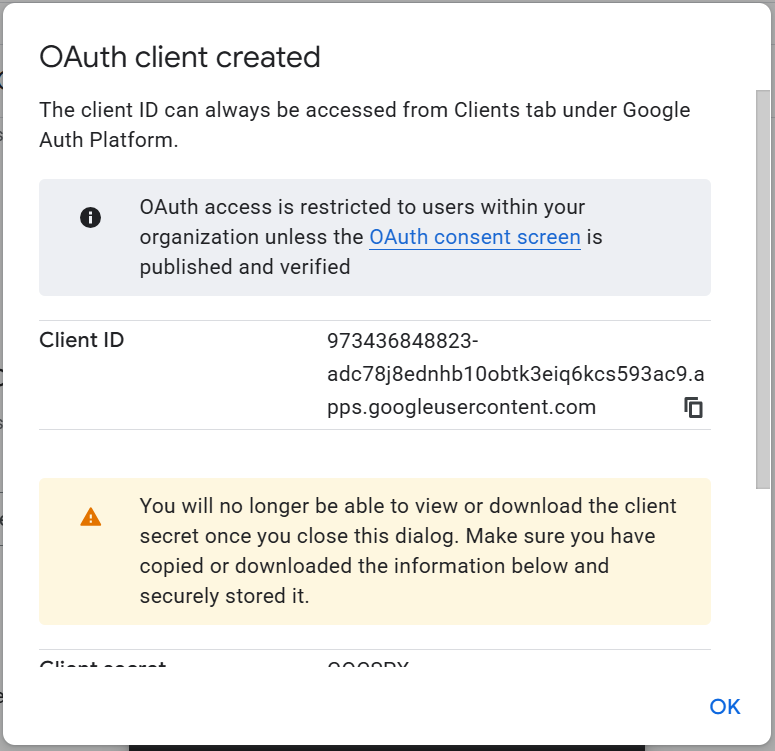The width and height of the screenshot is (775, 751).
Task: Click the "Auth Platform." line of the description
Action: 108,140
